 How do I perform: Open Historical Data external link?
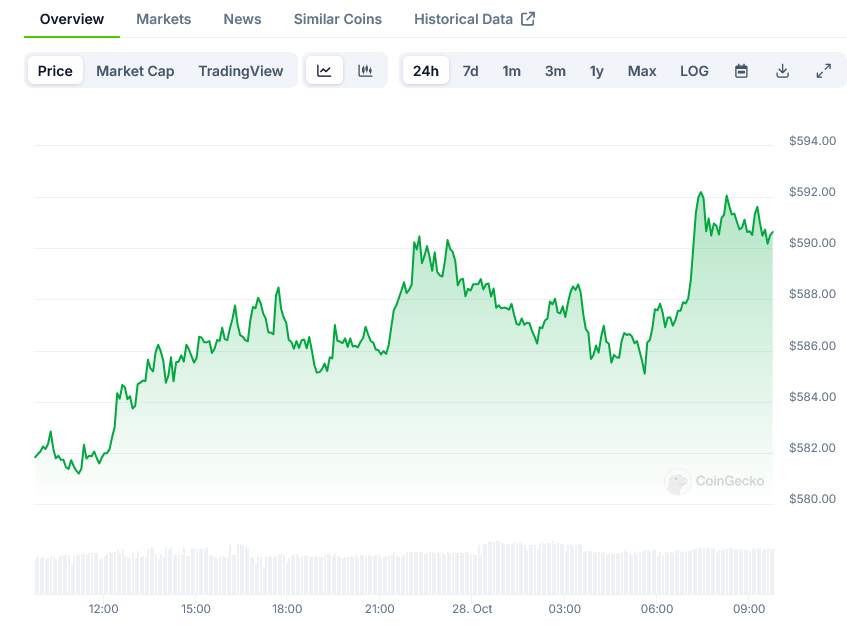[x=474, y=19]
